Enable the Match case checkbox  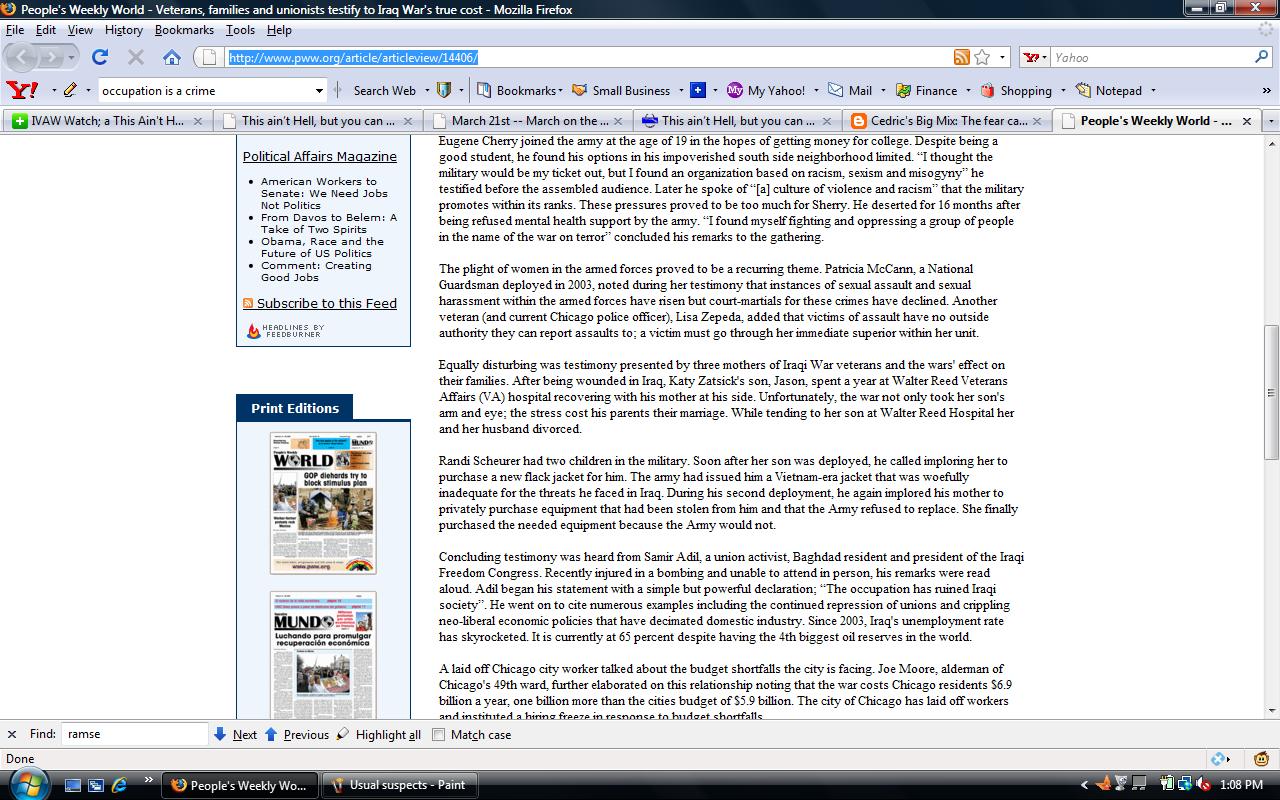click(439, 734)
